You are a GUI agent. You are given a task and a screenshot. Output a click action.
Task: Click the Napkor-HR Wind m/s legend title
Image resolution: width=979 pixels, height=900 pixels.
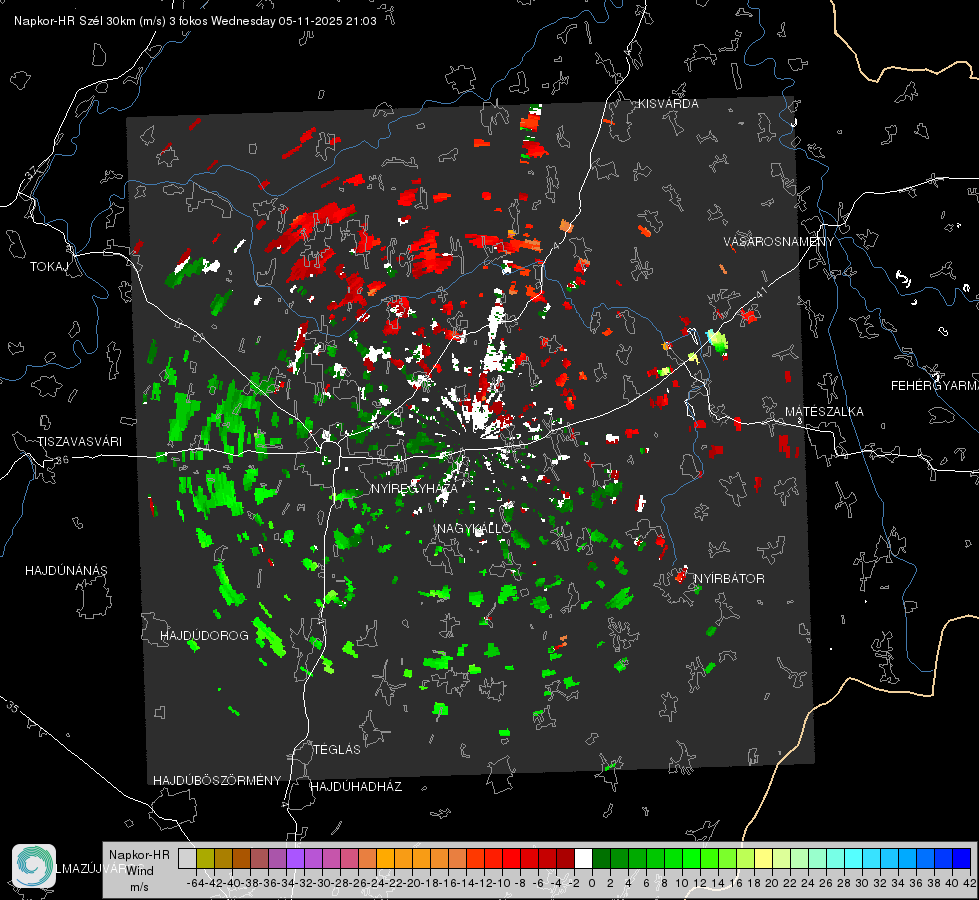(139, 871)
